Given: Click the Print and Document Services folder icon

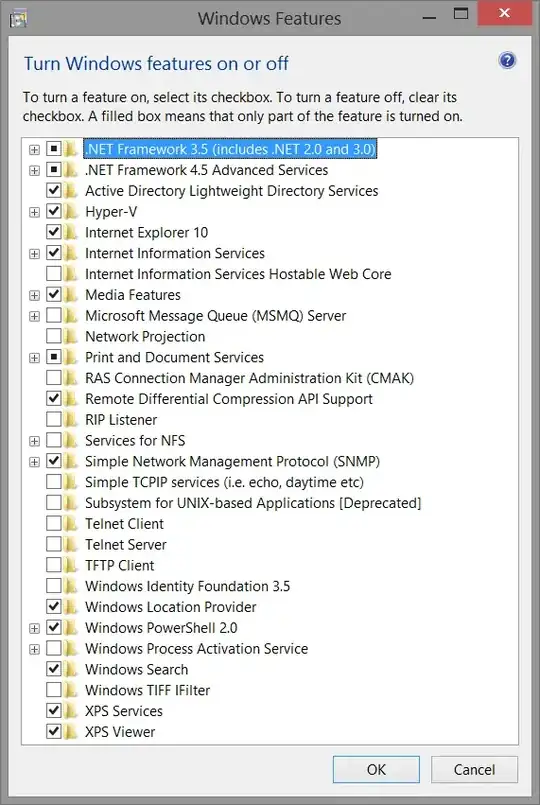Looking at the screenshot, I should 71,357.
